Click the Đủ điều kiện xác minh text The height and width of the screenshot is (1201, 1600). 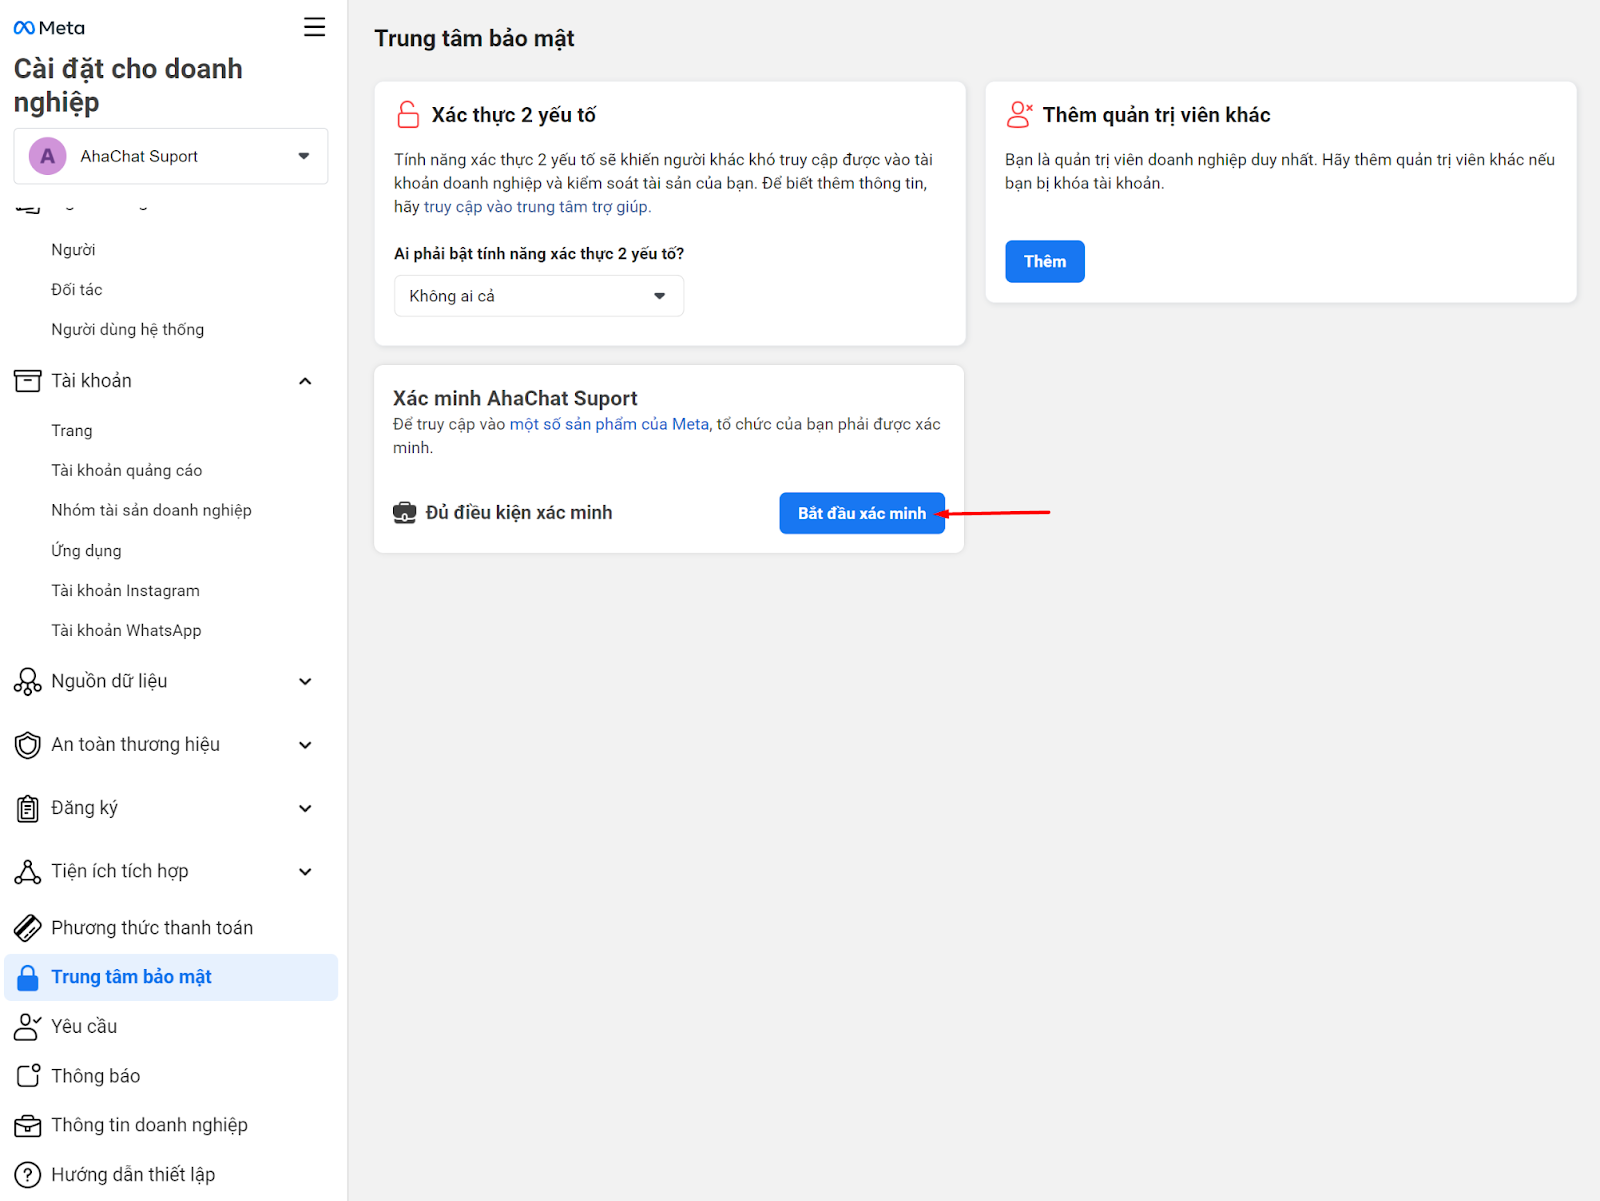[x=519, y=513]
